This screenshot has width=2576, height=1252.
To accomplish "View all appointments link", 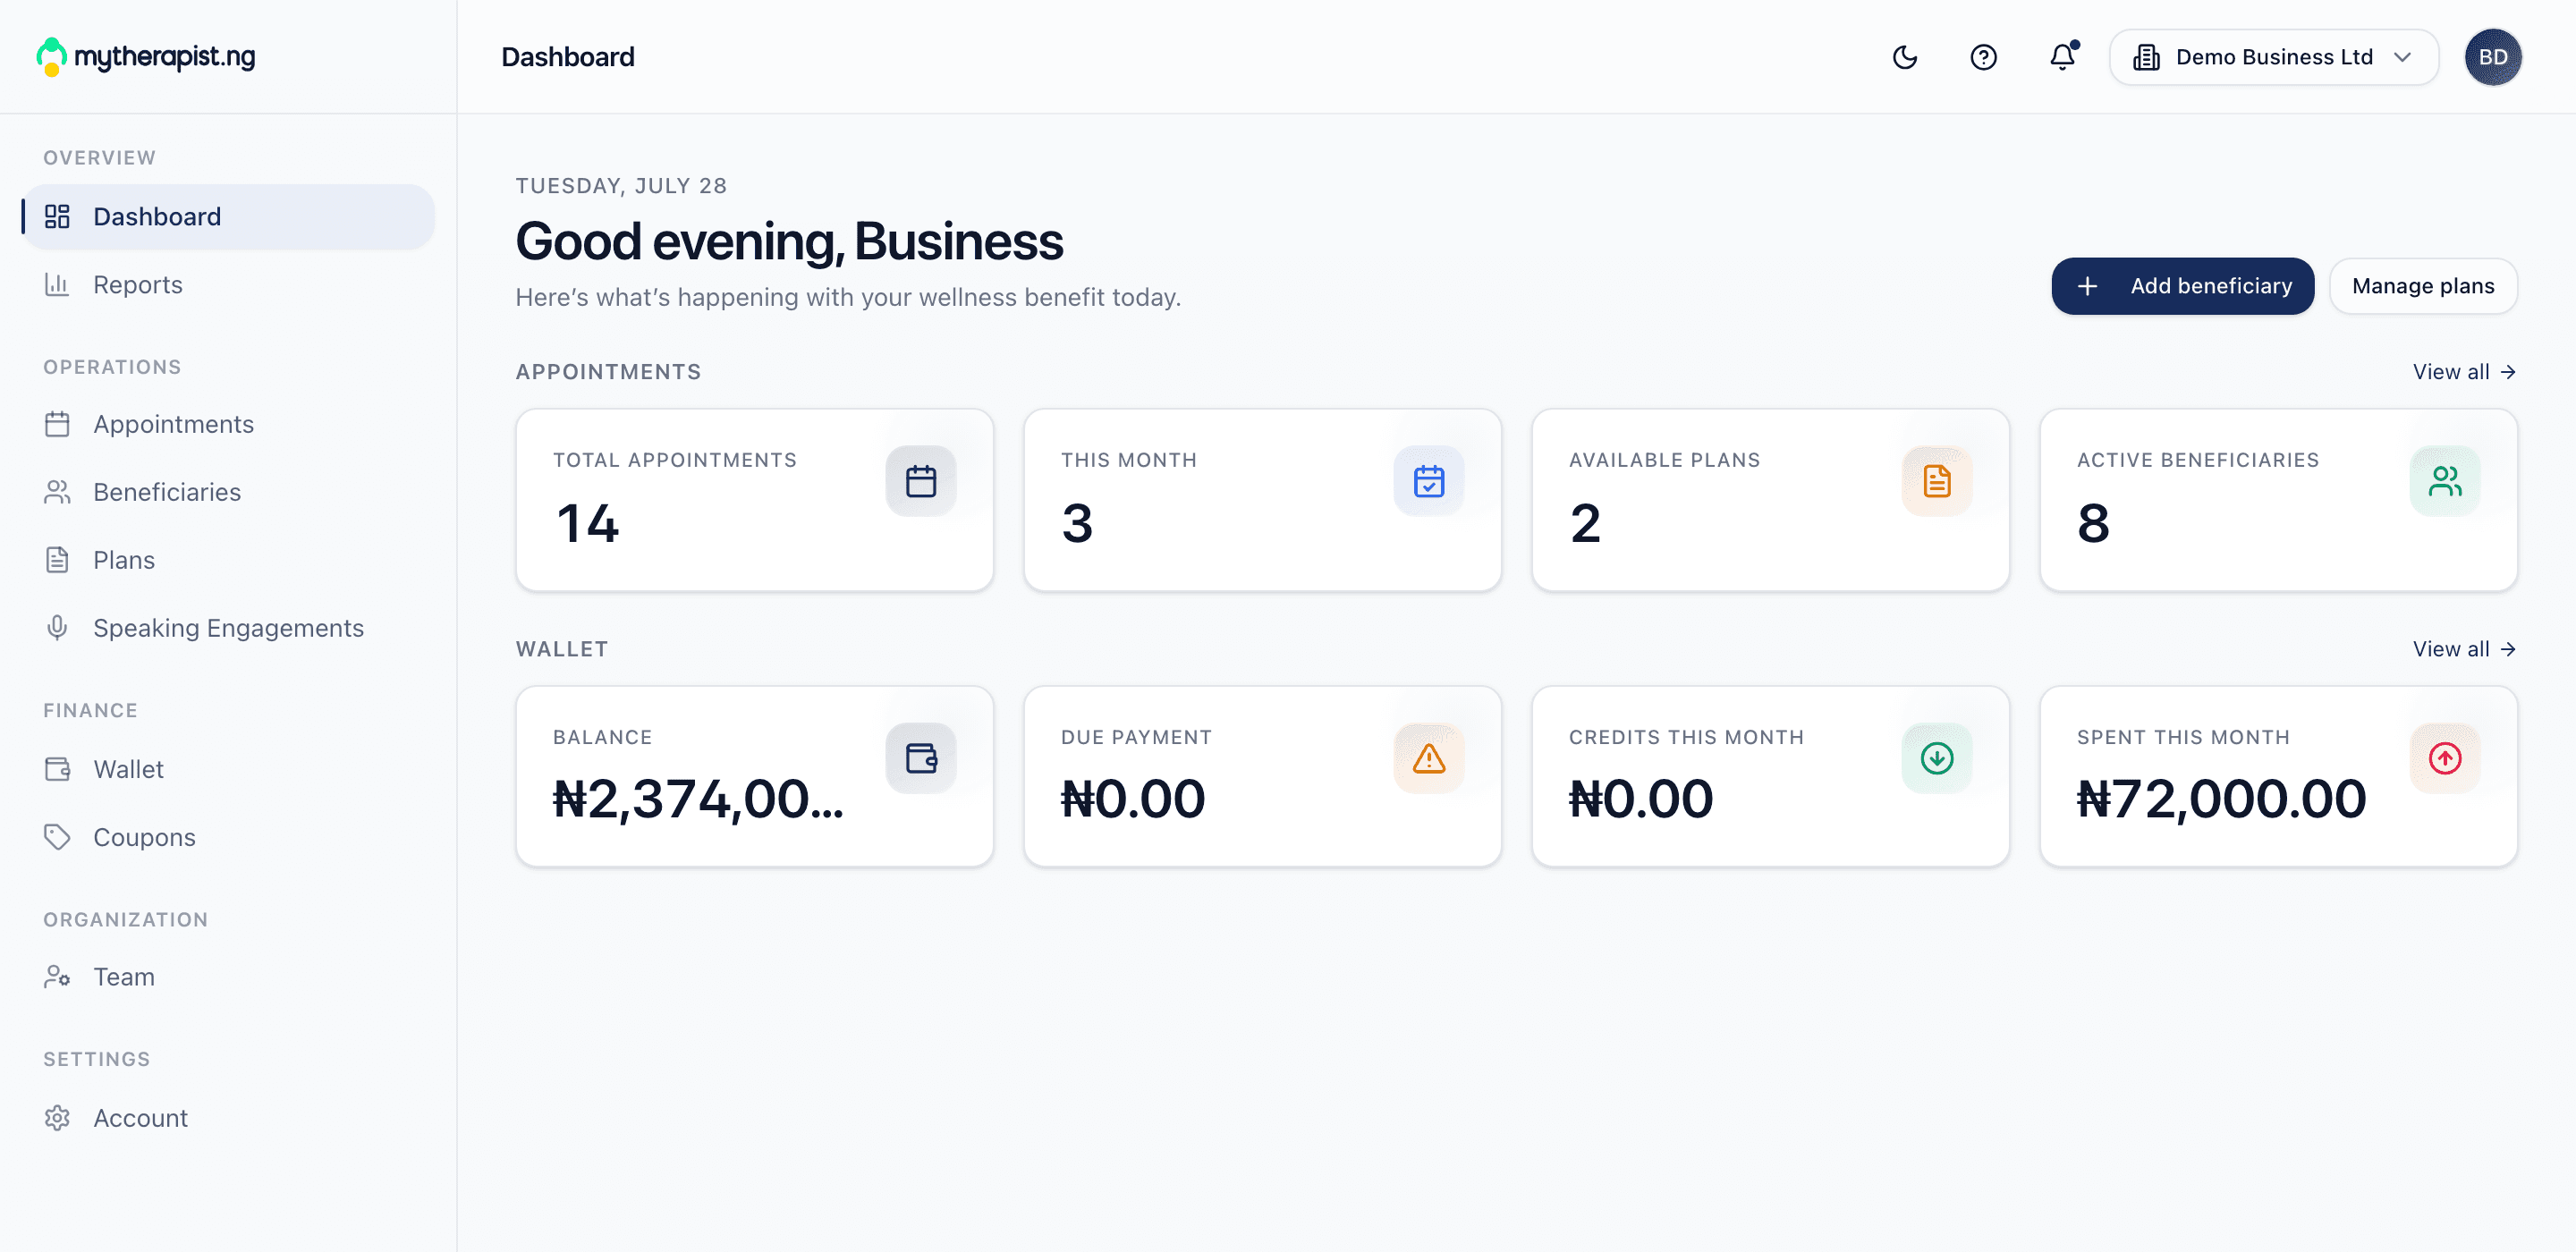I will pos(2464,372).
